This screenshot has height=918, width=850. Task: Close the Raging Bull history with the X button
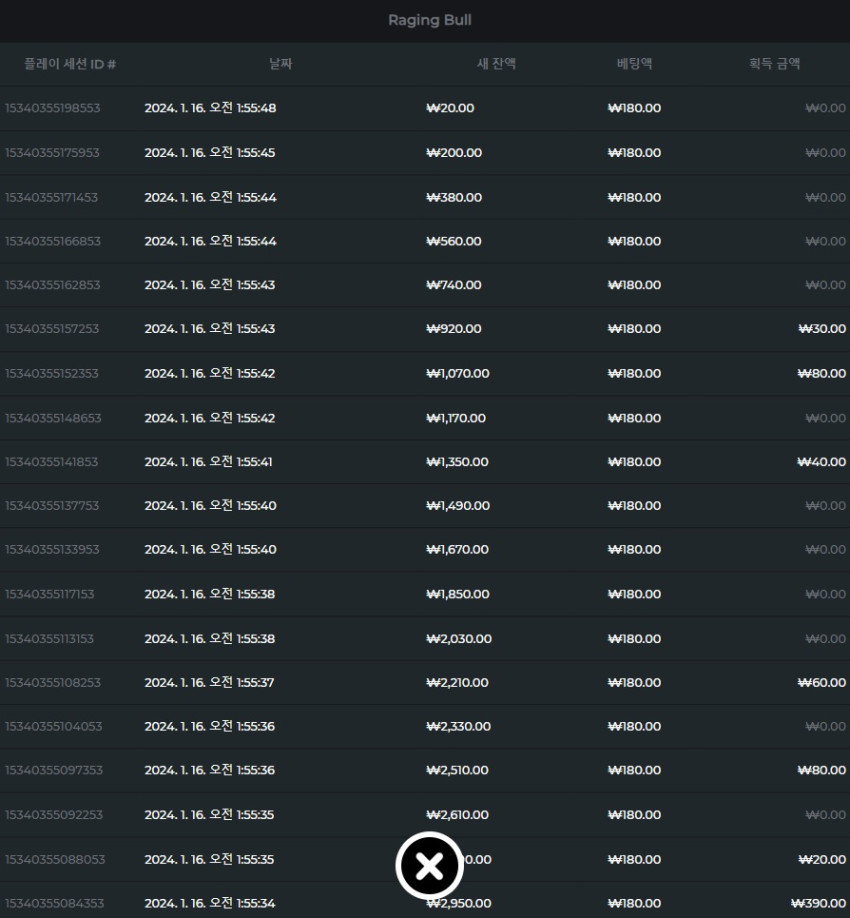click(429, 866)
